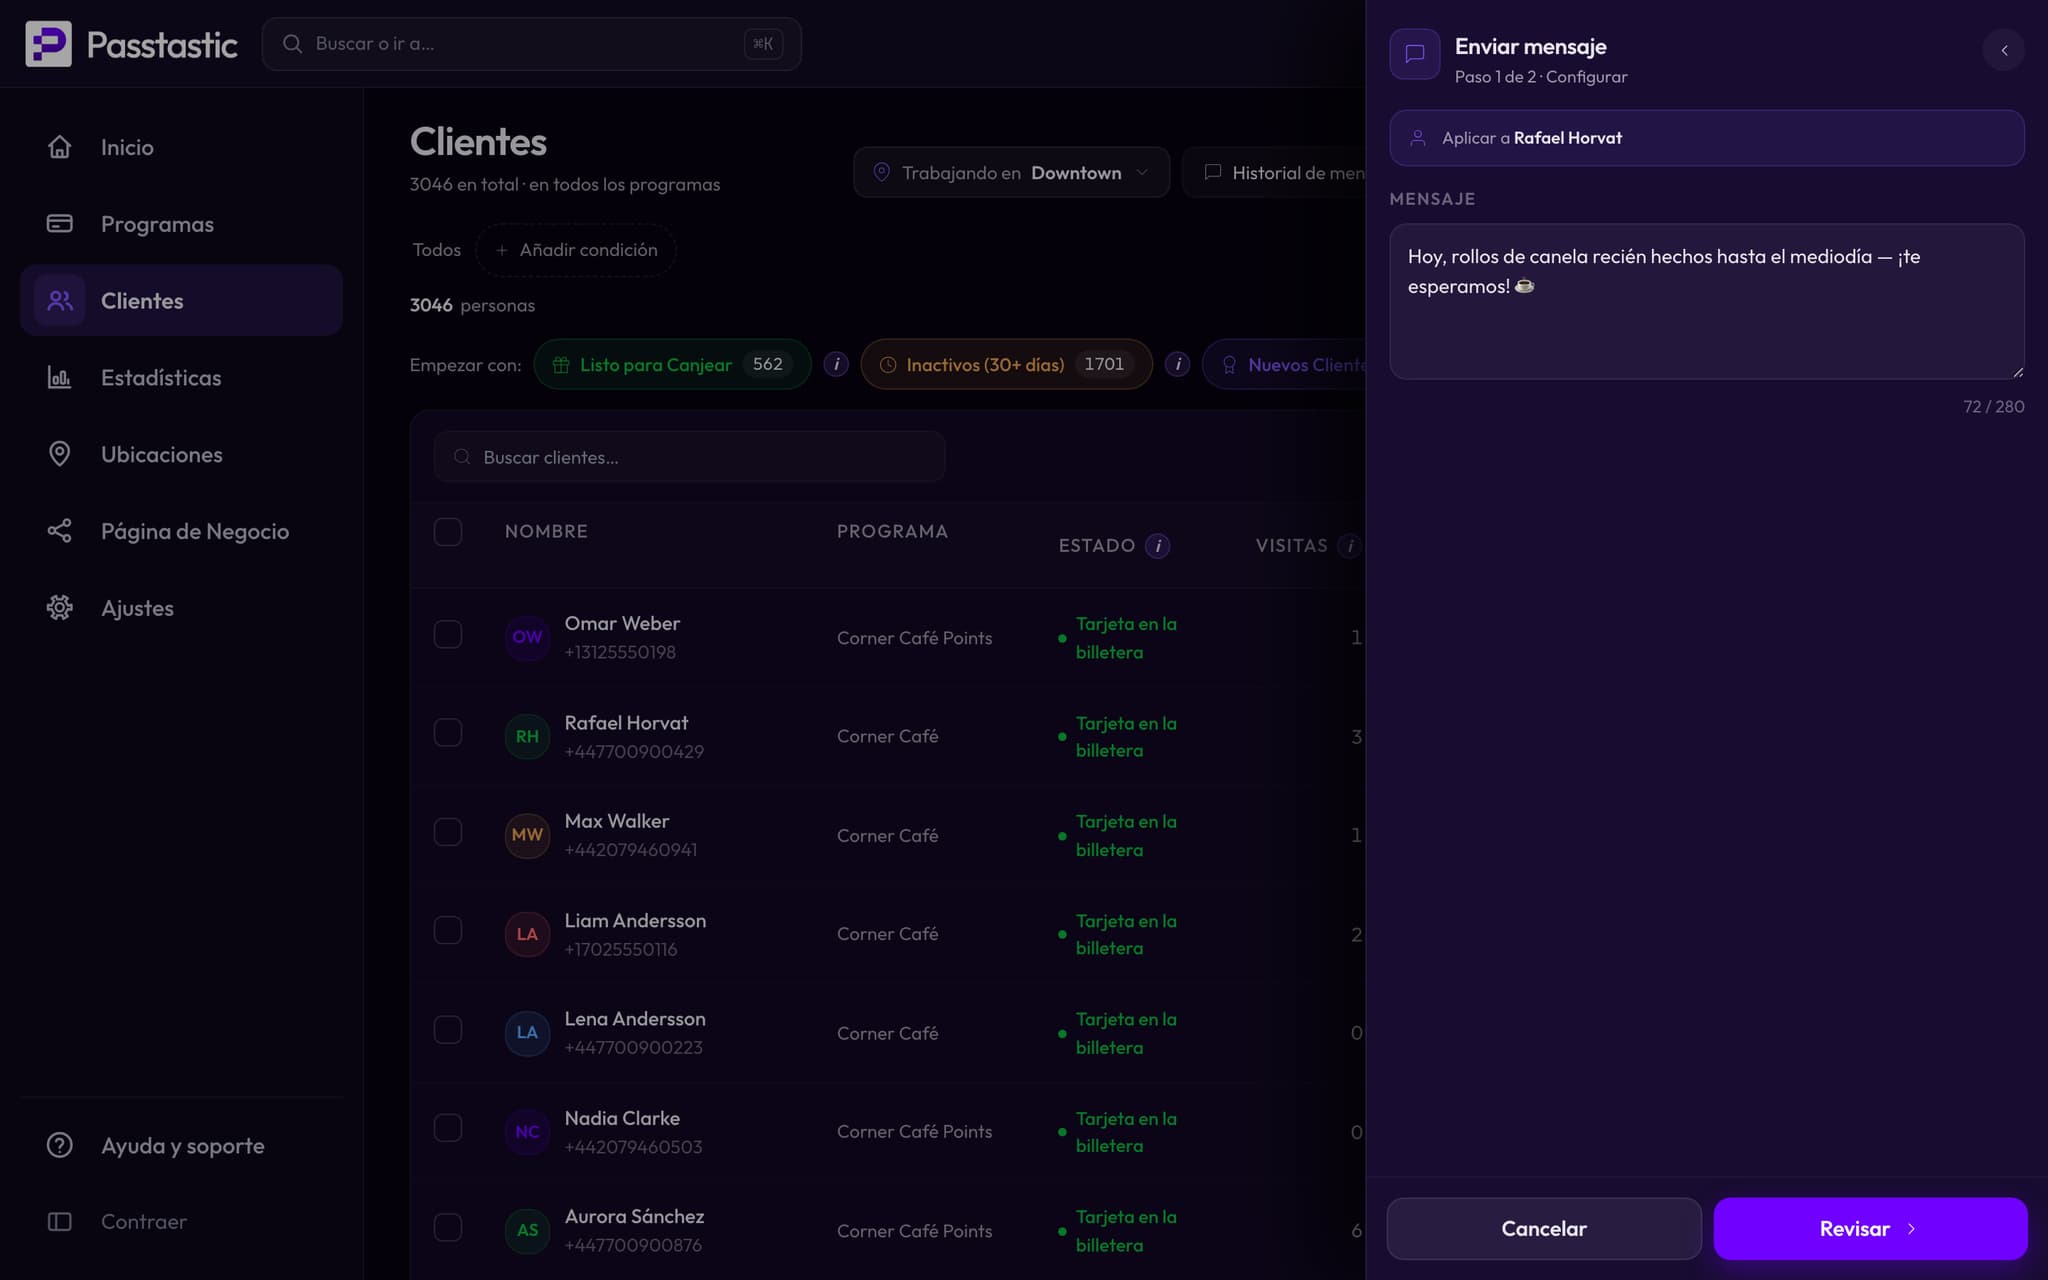2048x1280 pixels.
Task: Click the Cancelar button
Action: click(1544, 1229)
